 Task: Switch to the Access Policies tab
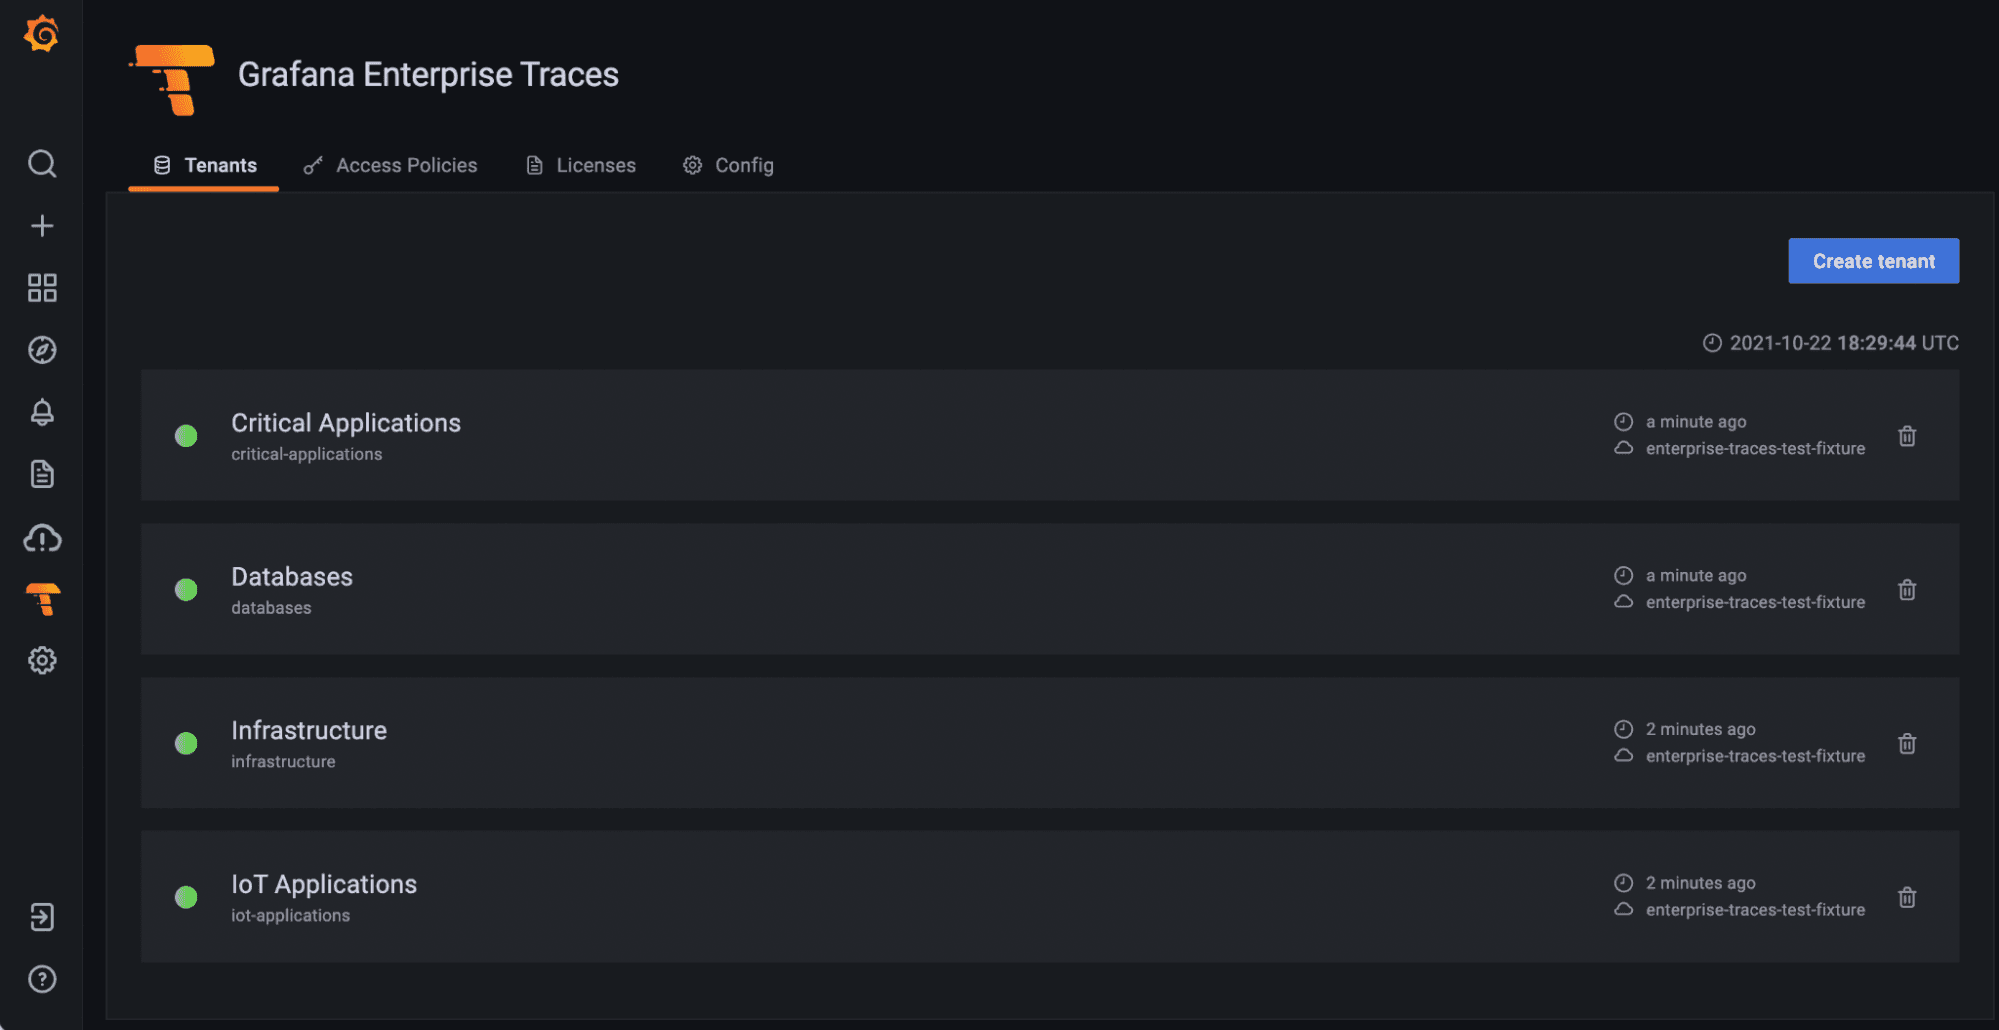pyautogui.click(x=391, y=165)
